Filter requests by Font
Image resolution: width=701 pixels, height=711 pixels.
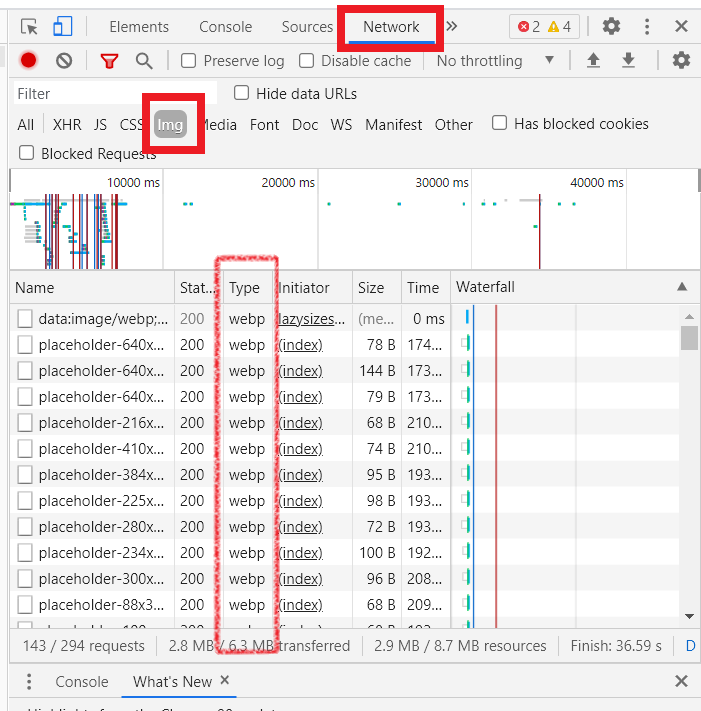click(264, 124)
